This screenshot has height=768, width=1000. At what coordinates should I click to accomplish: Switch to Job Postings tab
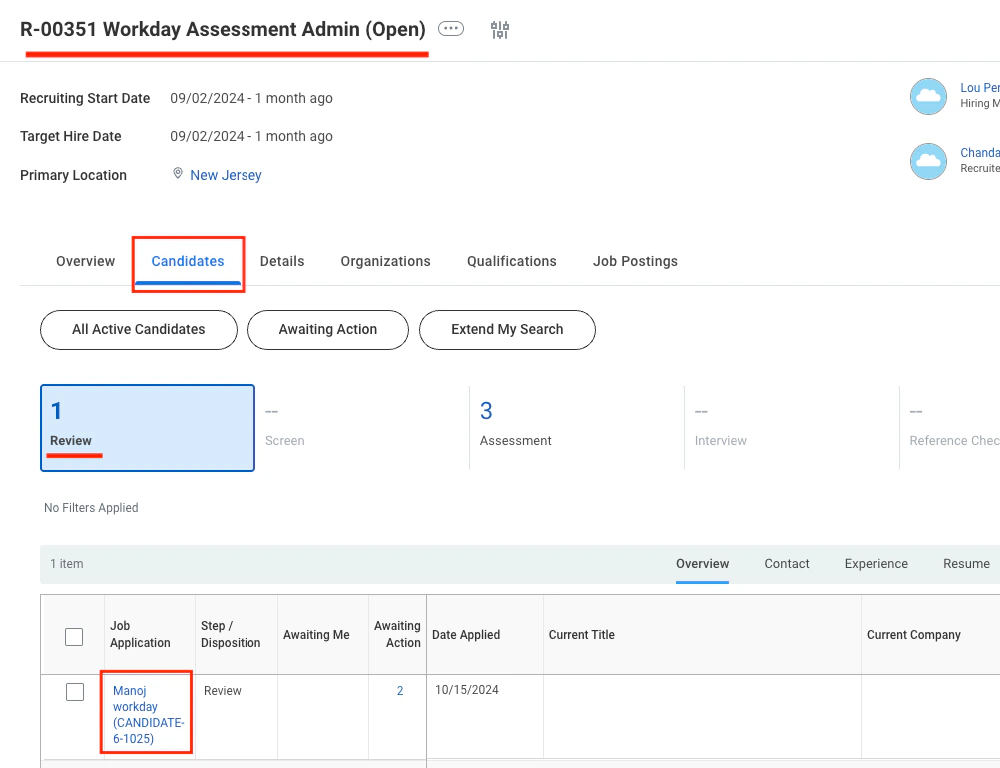(635, 262)
